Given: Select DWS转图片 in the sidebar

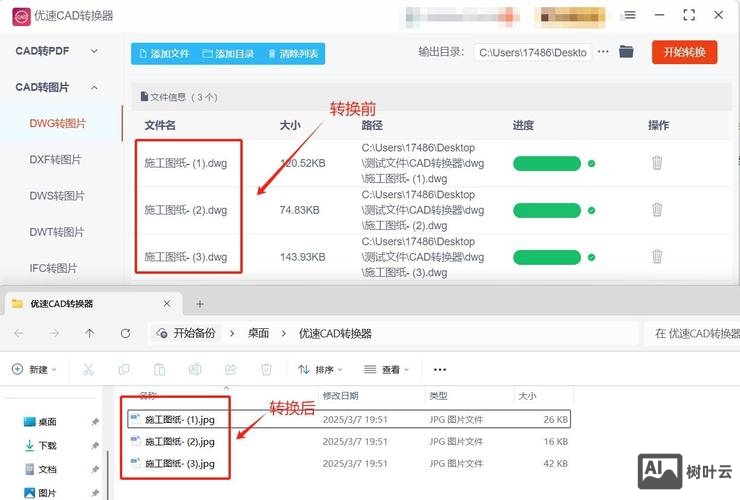Looking at the screenshot, I should 57,196.
